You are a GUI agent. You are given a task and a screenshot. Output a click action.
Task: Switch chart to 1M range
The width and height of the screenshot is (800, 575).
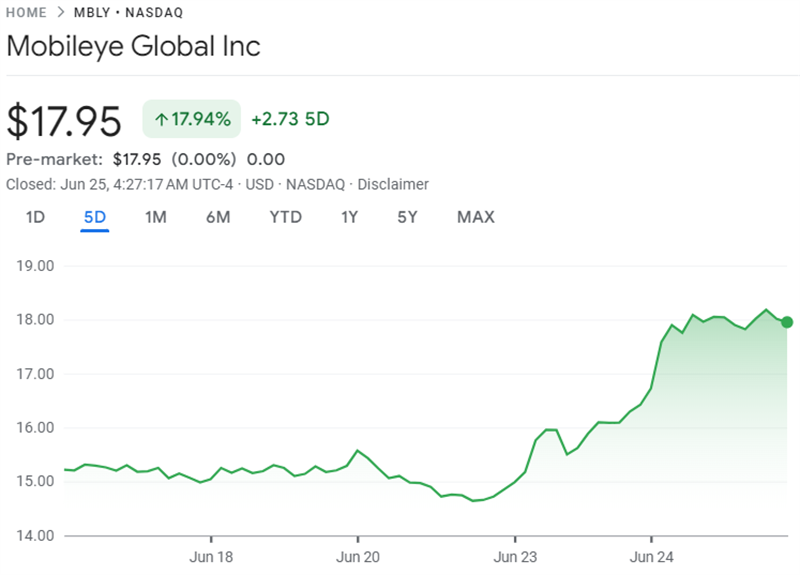point(156,217)
